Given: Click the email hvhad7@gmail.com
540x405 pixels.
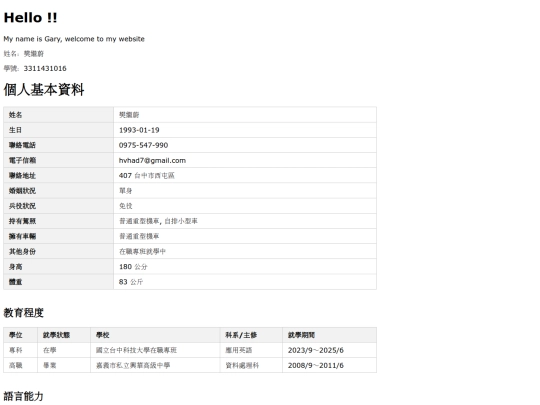Looking at the screenshot, I should (x=152, y=160).
